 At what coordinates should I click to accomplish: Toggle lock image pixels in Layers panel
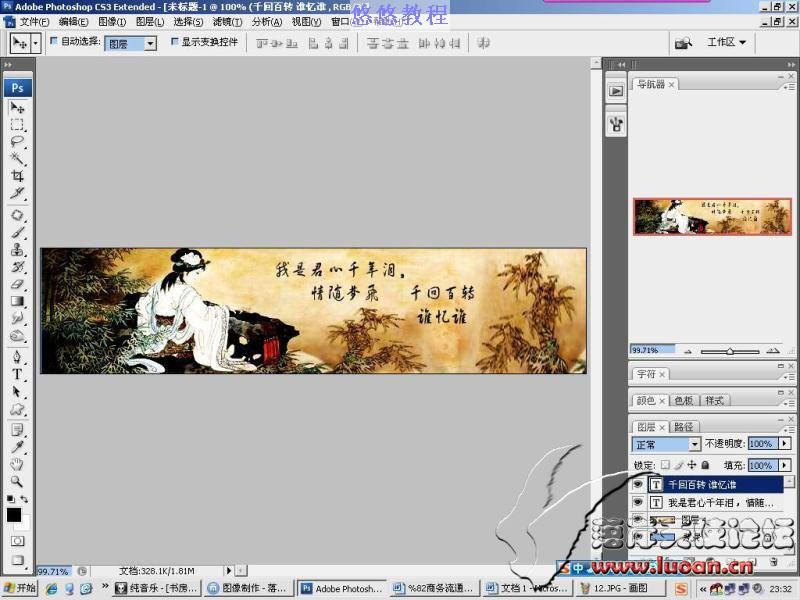679,465
